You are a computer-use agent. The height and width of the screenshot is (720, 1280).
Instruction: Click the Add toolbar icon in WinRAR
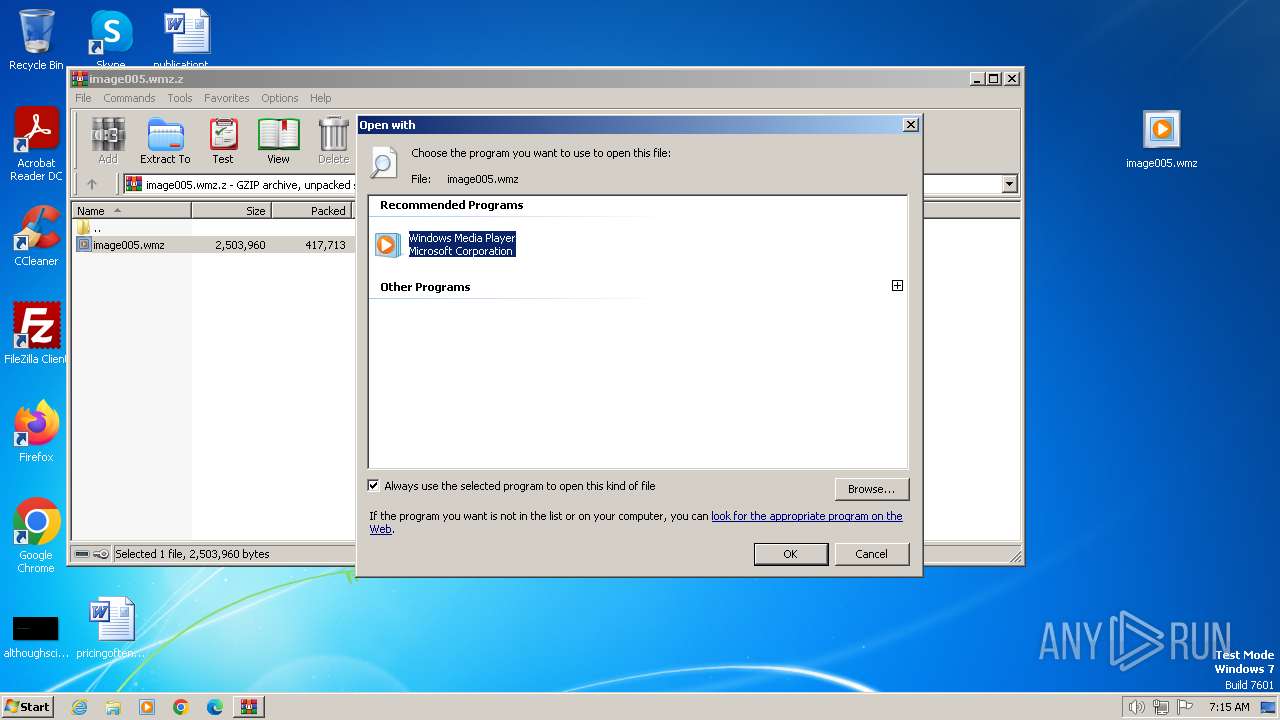click(x=108, y=140)
